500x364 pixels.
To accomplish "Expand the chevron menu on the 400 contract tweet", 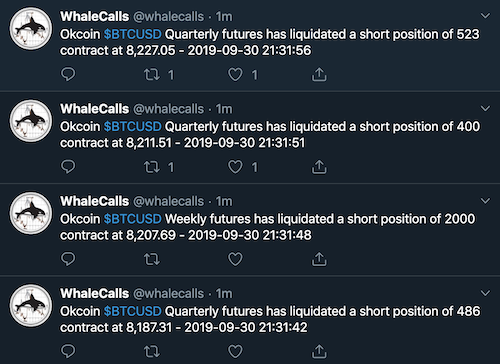I will pos(485,108).
